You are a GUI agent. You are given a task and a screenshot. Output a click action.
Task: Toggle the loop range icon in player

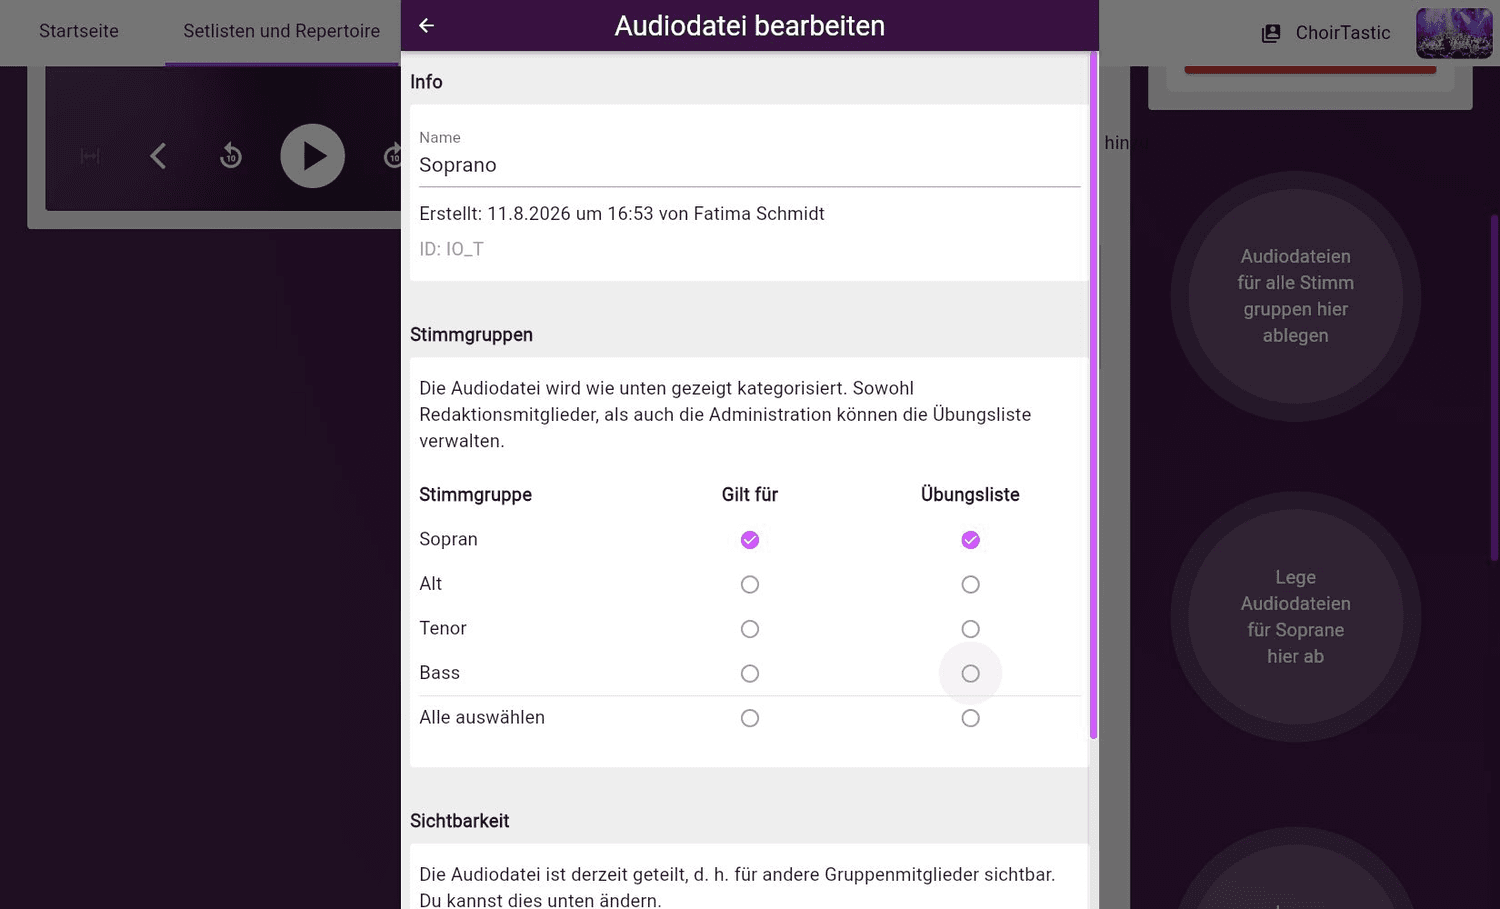pyautogui.click(x=90, y=156)
